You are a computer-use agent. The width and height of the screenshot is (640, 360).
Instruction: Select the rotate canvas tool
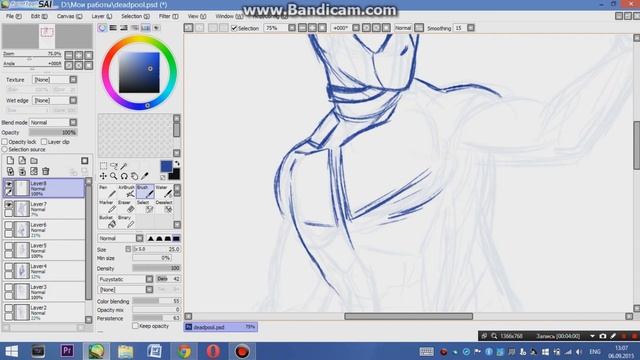tap(124, 176)
